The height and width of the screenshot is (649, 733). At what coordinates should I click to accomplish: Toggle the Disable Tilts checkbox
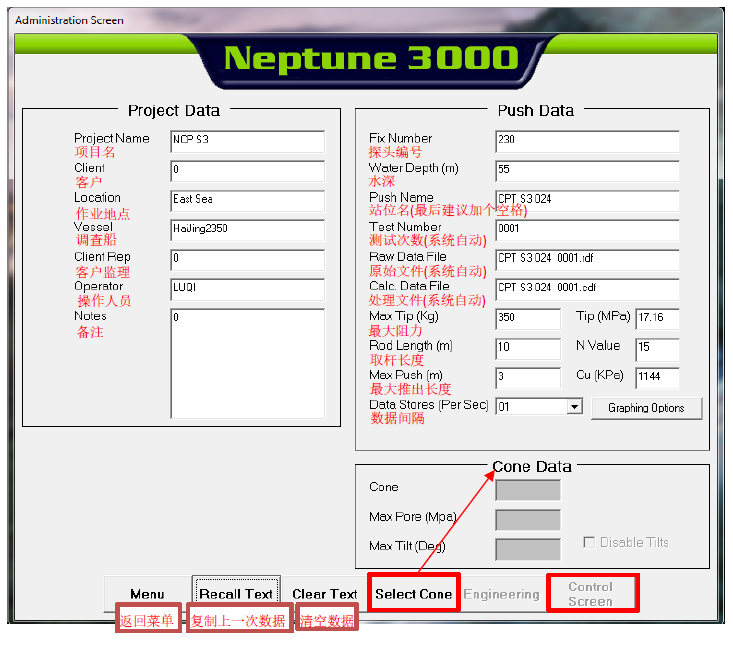pos(589,542)
